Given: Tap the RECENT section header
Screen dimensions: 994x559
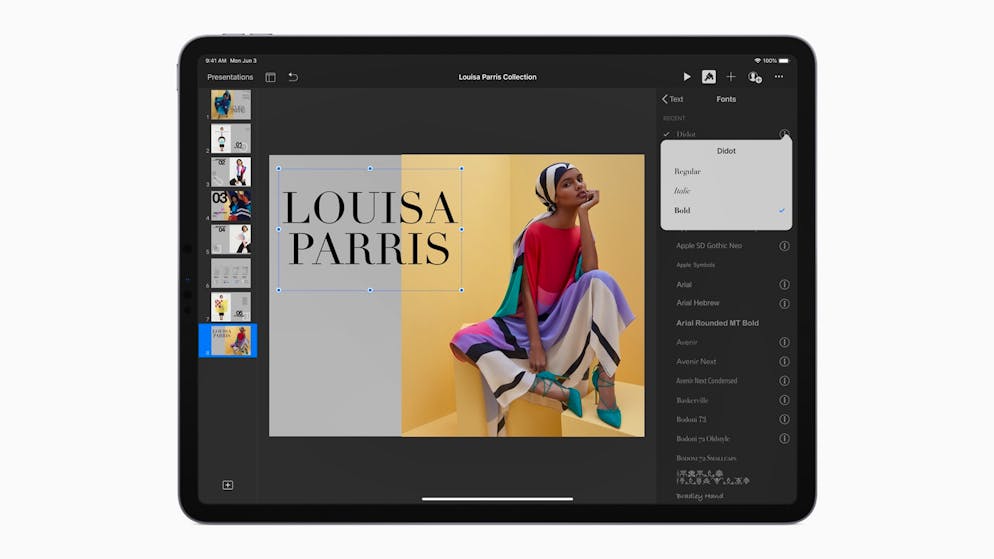Looking at the screenshot, I should click(674, 119).
